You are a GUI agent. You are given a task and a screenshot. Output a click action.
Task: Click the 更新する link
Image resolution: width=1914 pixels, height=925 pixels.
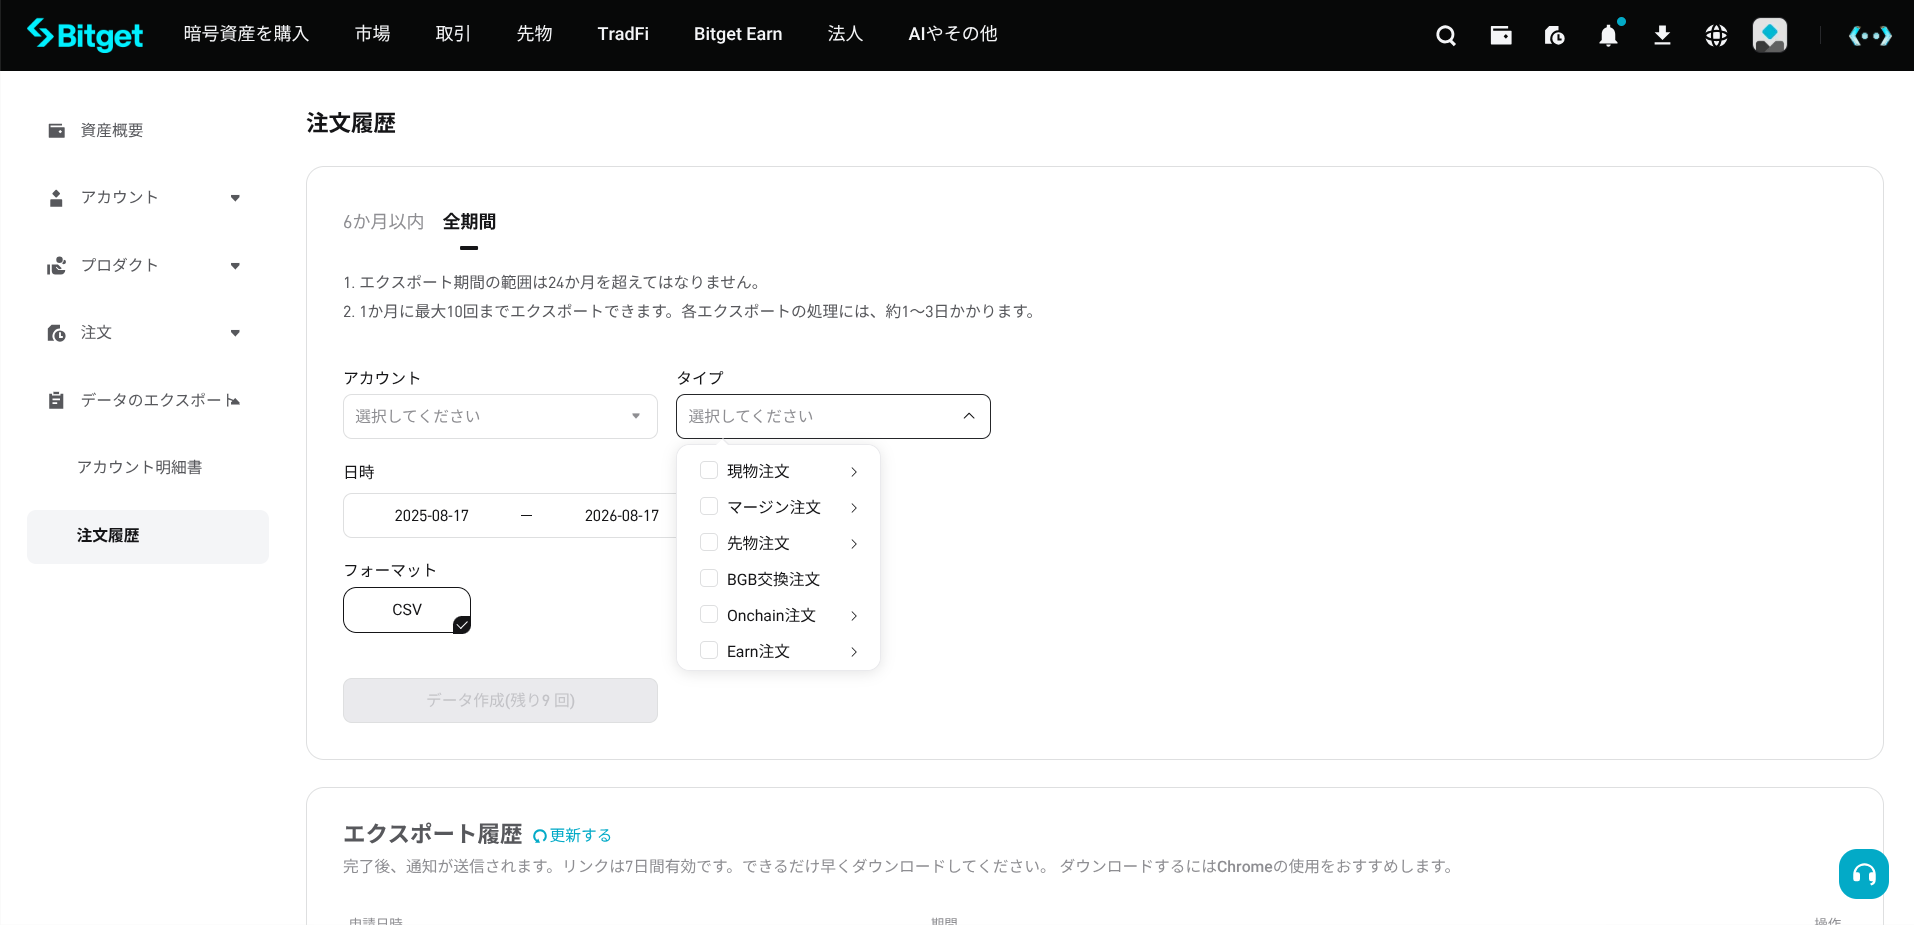point(580,836)
